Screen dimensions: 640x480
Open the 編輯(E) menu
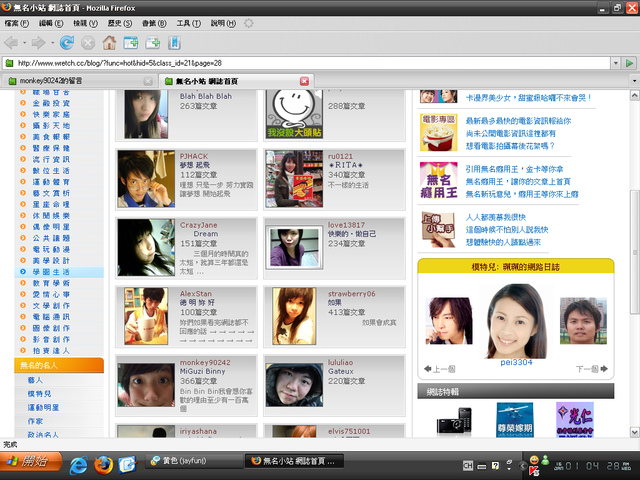click(51, 23)
